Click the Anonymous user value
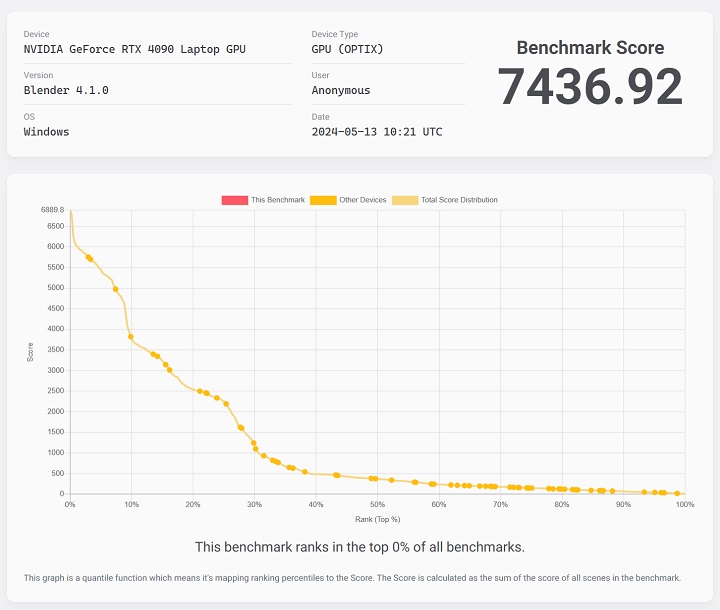Screen dimensions: 720x610 (x=341, y=90)
